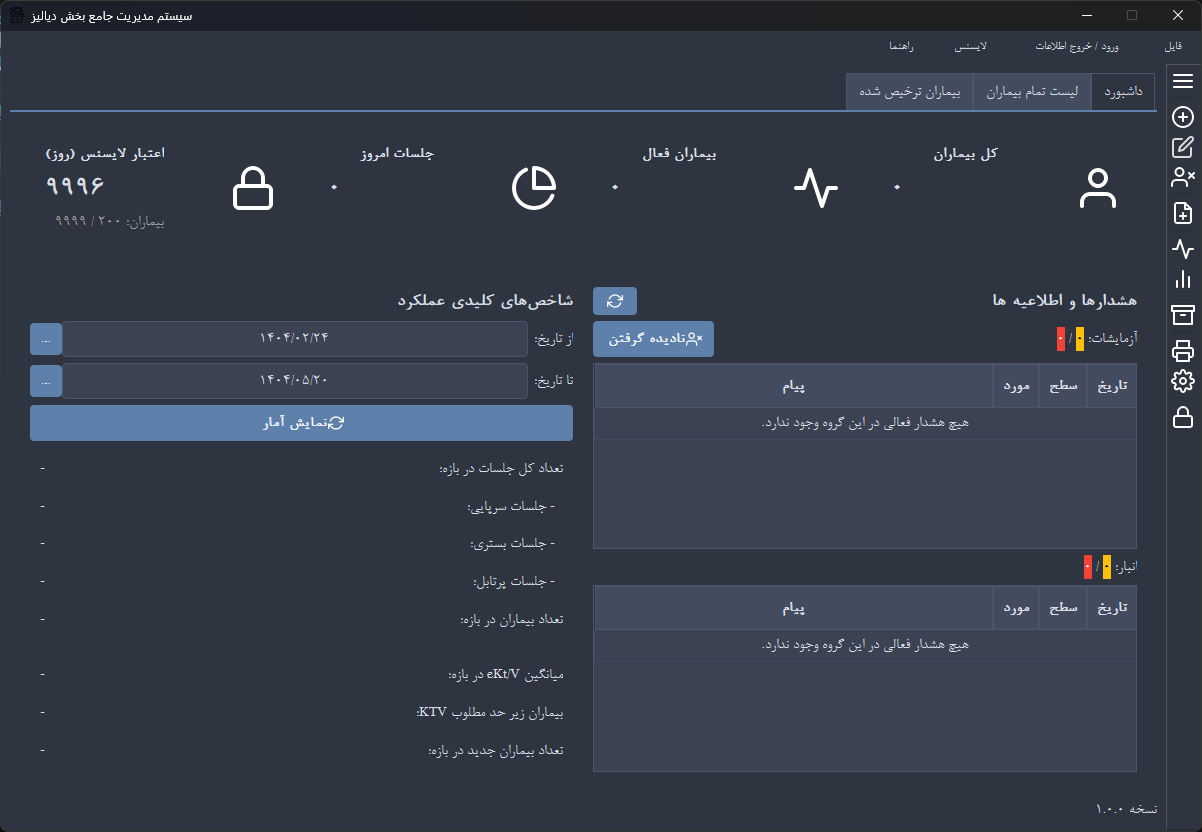Click the printer icon in the sidebar
This screenshot has height=832, width=1202.
click(1183, 350)
